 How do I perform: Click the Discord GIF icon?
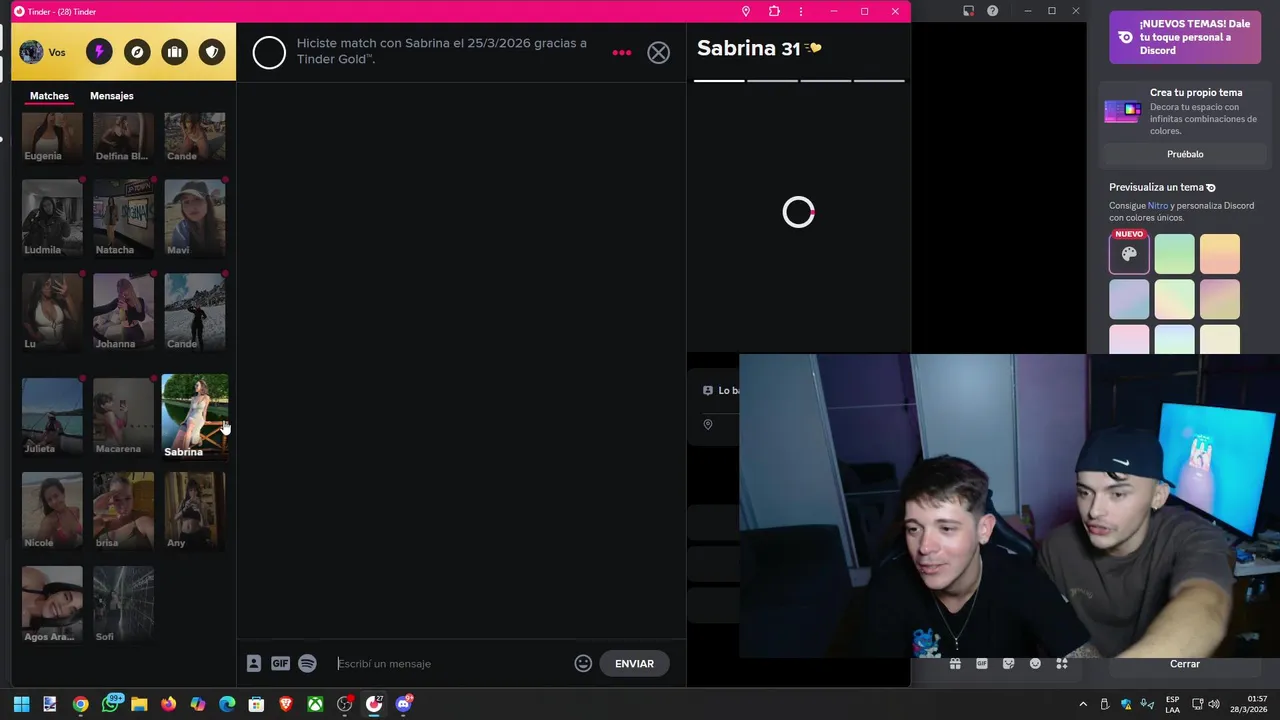tap(982, 664)
